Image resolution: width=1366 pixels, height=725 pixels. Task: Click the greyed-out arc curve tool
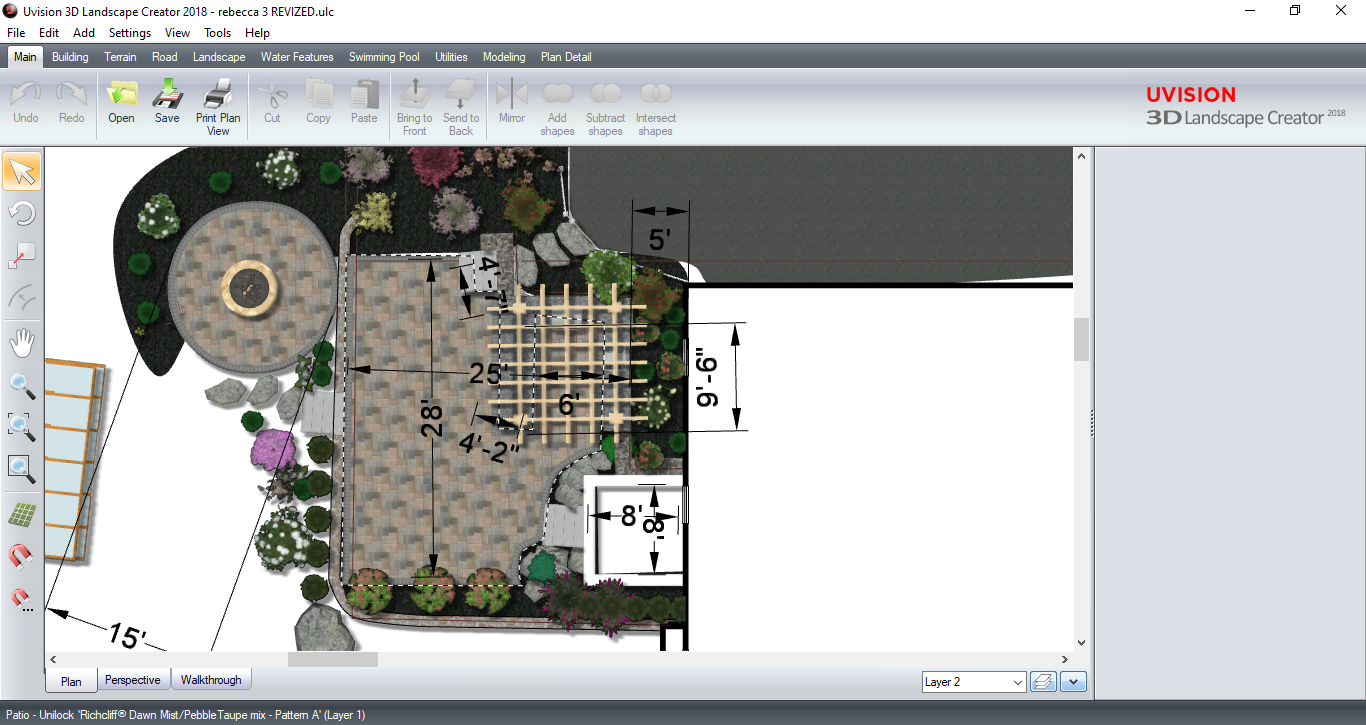[22, 298]
